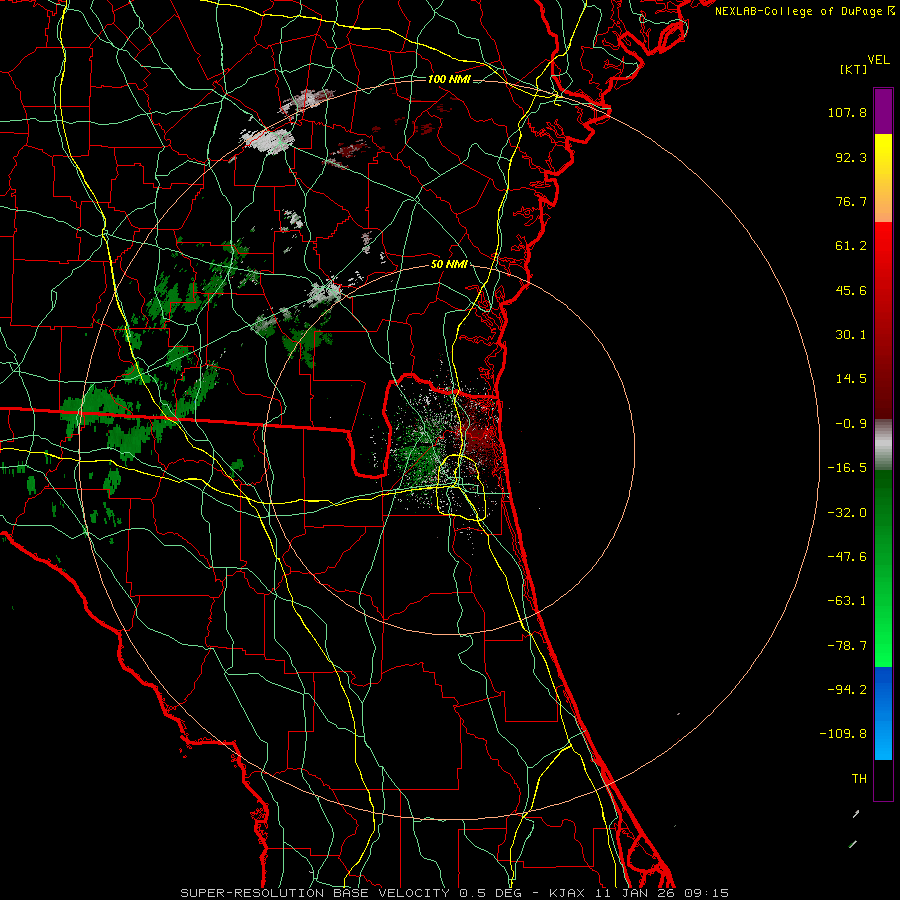
Task: Click the bright green segment of color bar
Action: 883,568
